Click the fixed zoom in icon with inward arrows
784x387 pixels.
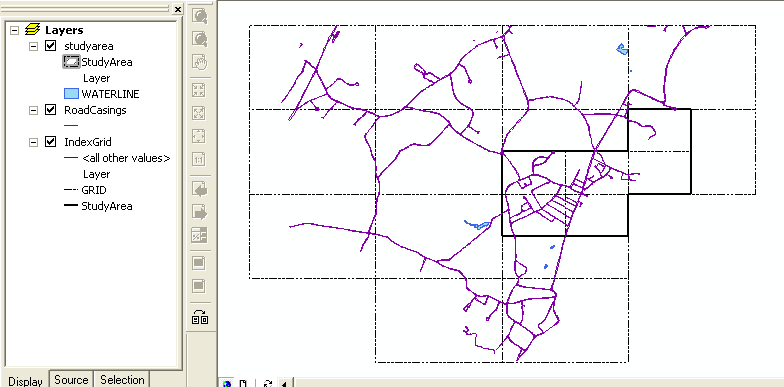coord(199,90)
